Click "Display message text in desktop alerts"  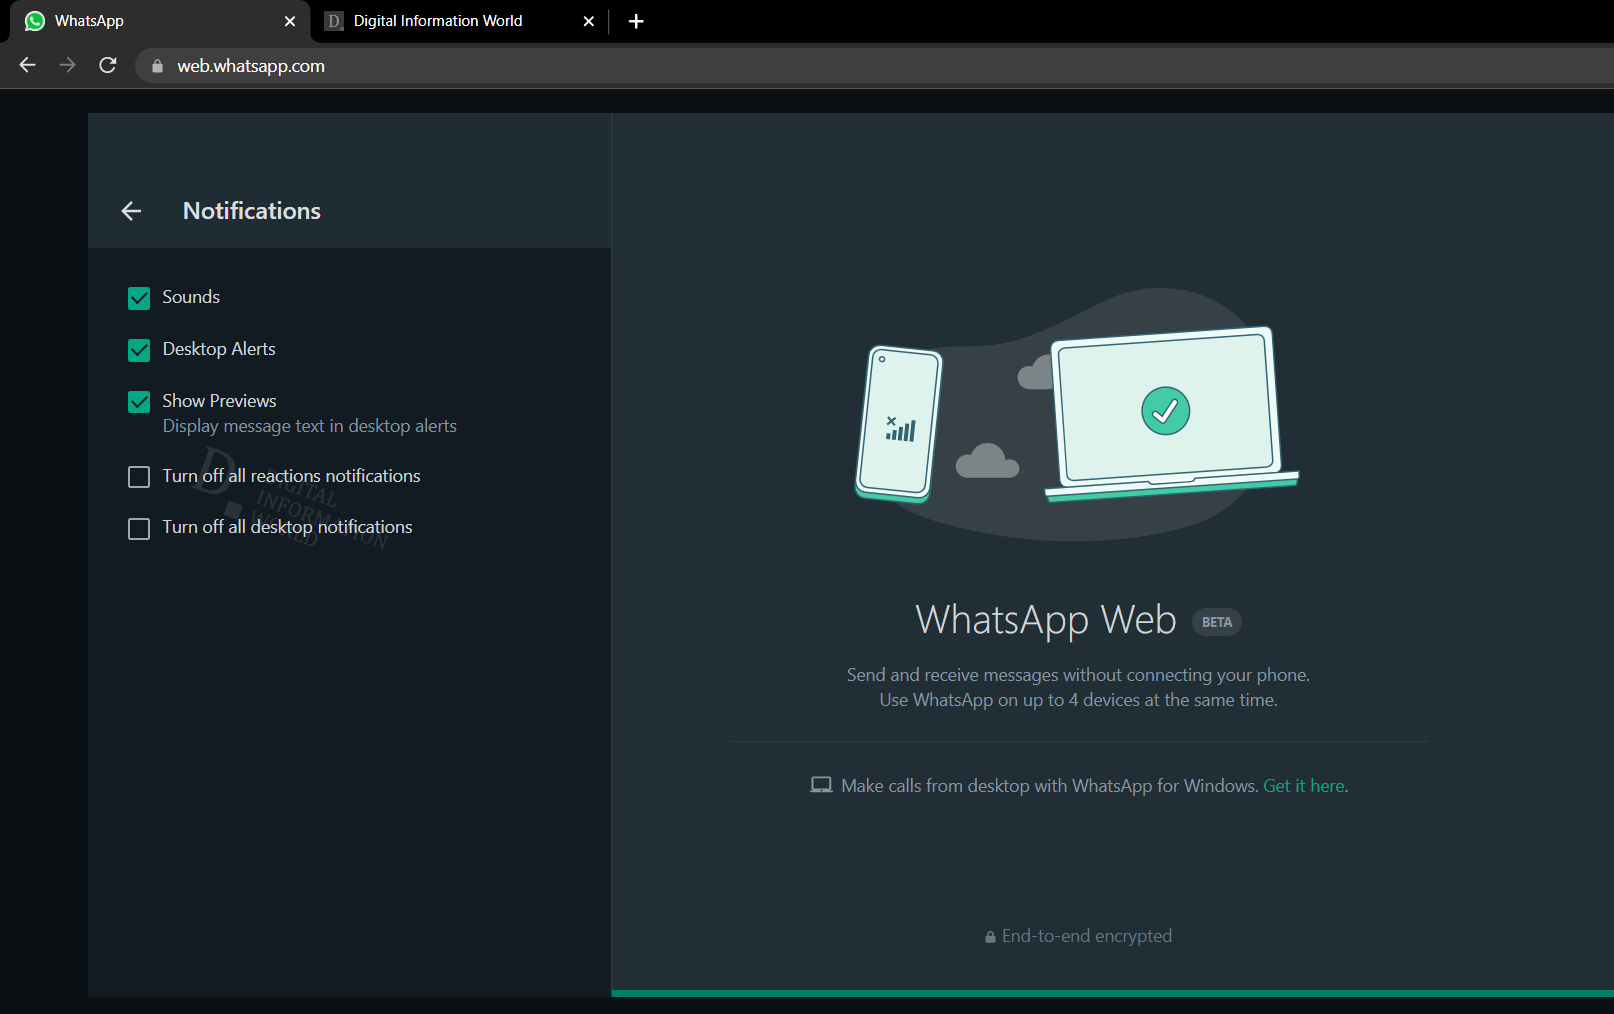pyautogui.click(x=310, y=426)
